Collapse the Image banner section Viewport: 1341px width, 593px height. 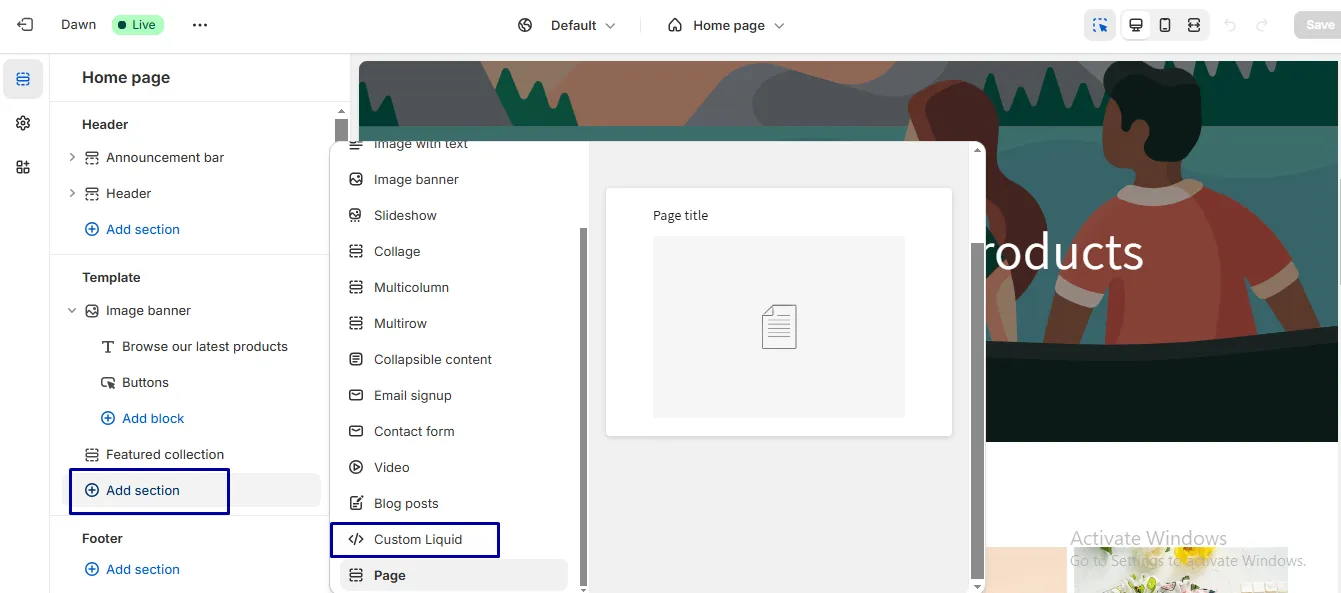point(72,310)
